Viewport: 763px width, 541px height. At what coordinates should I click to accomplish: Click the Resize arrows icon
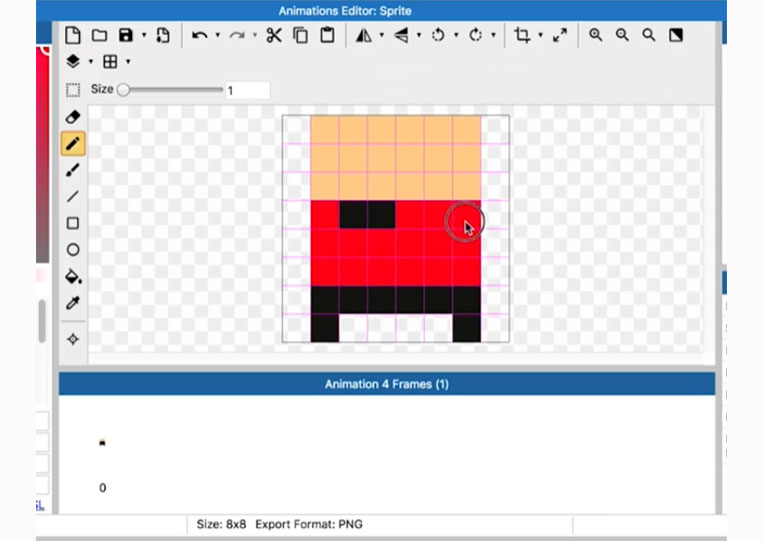(560, 35)
